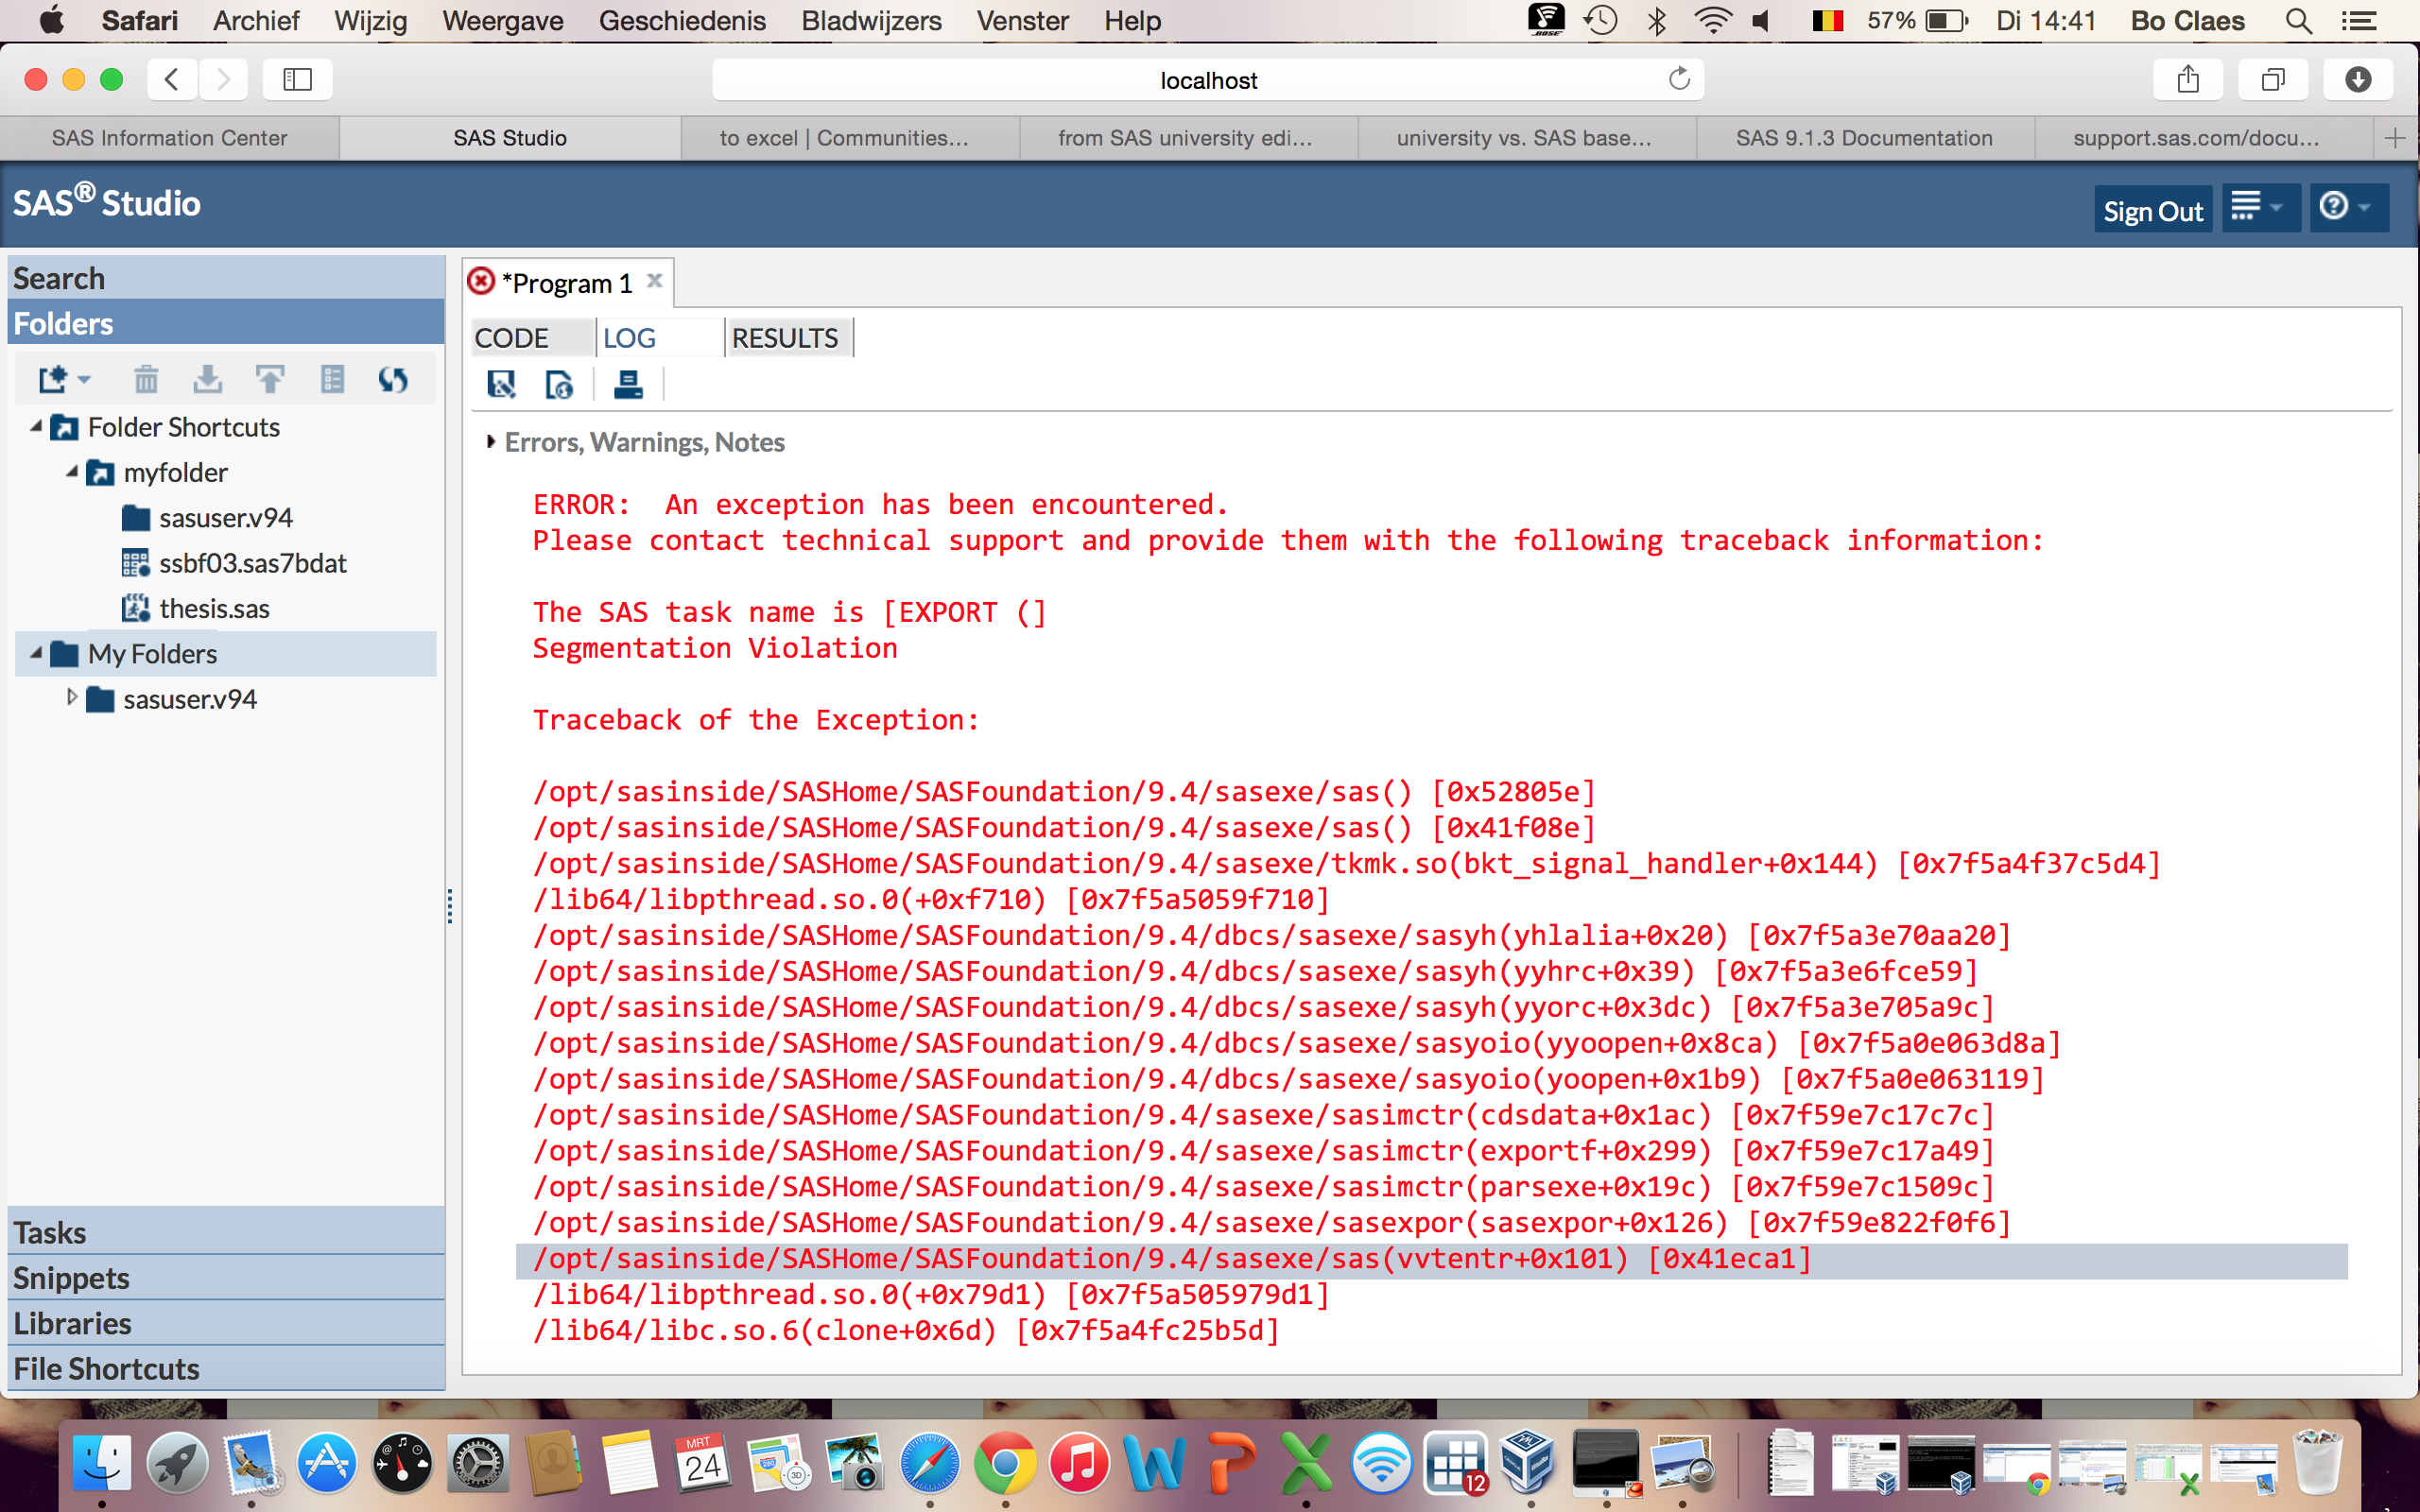Toggle the Safari sidebar
The image size is (2420, 1512).
coord(297,79)
